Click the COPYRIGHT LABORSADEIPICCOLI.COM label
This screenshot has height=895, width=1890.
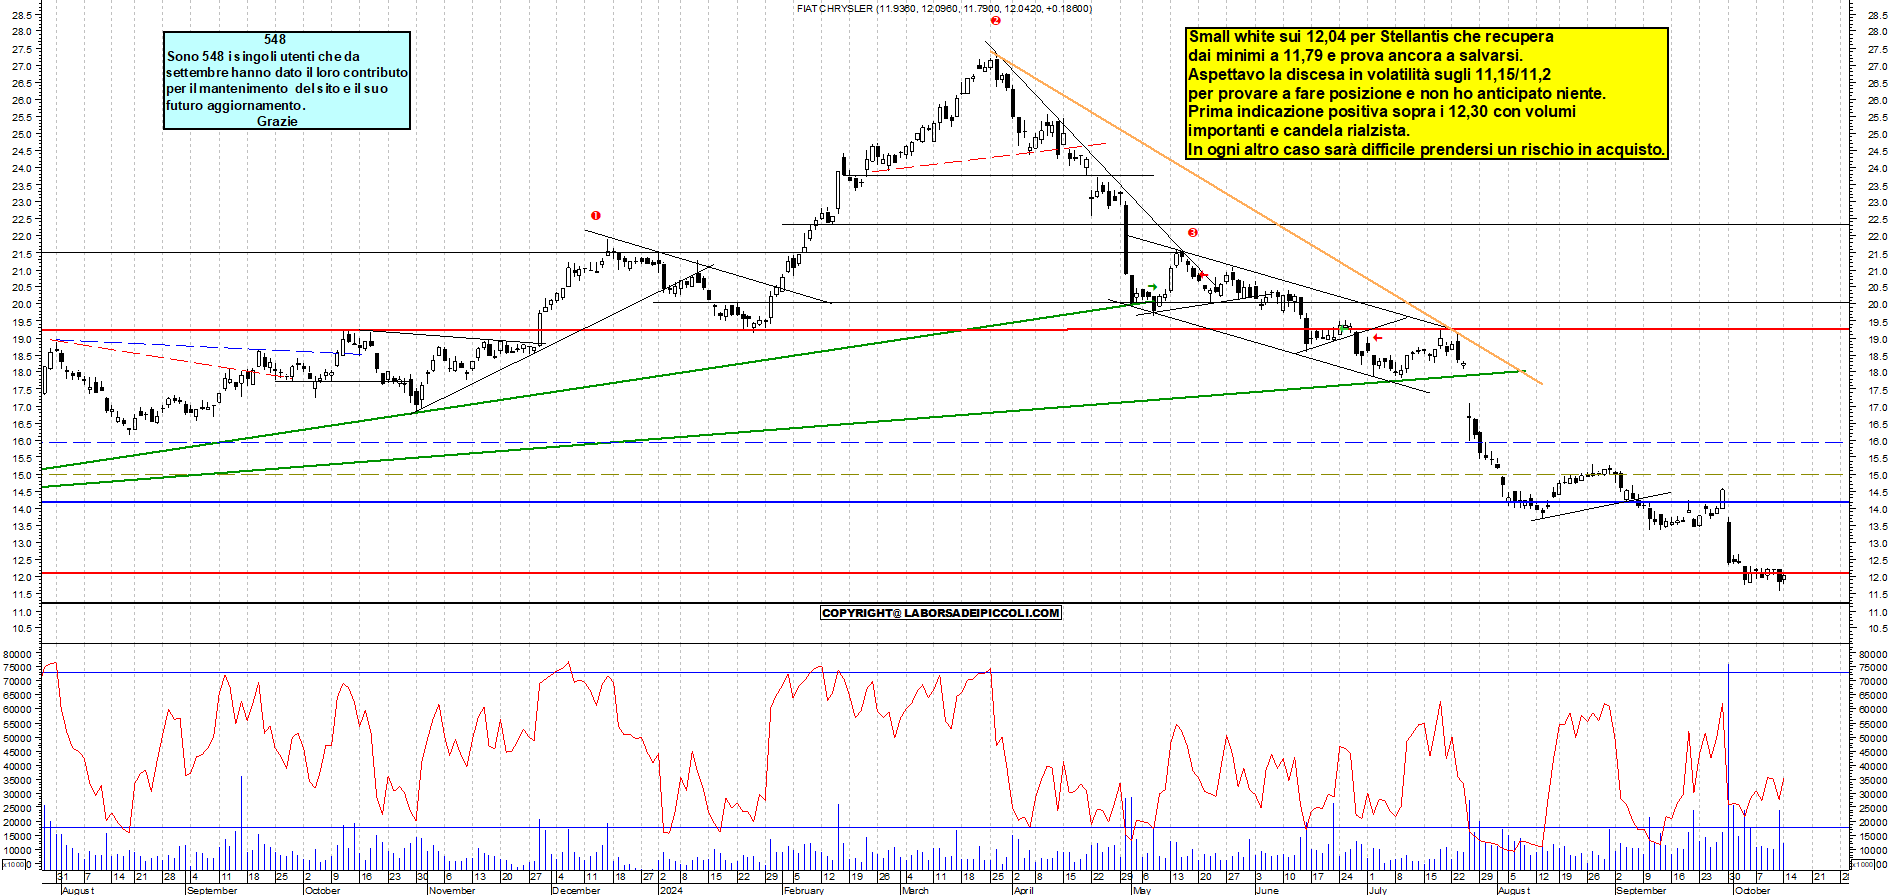pos(940,613)
